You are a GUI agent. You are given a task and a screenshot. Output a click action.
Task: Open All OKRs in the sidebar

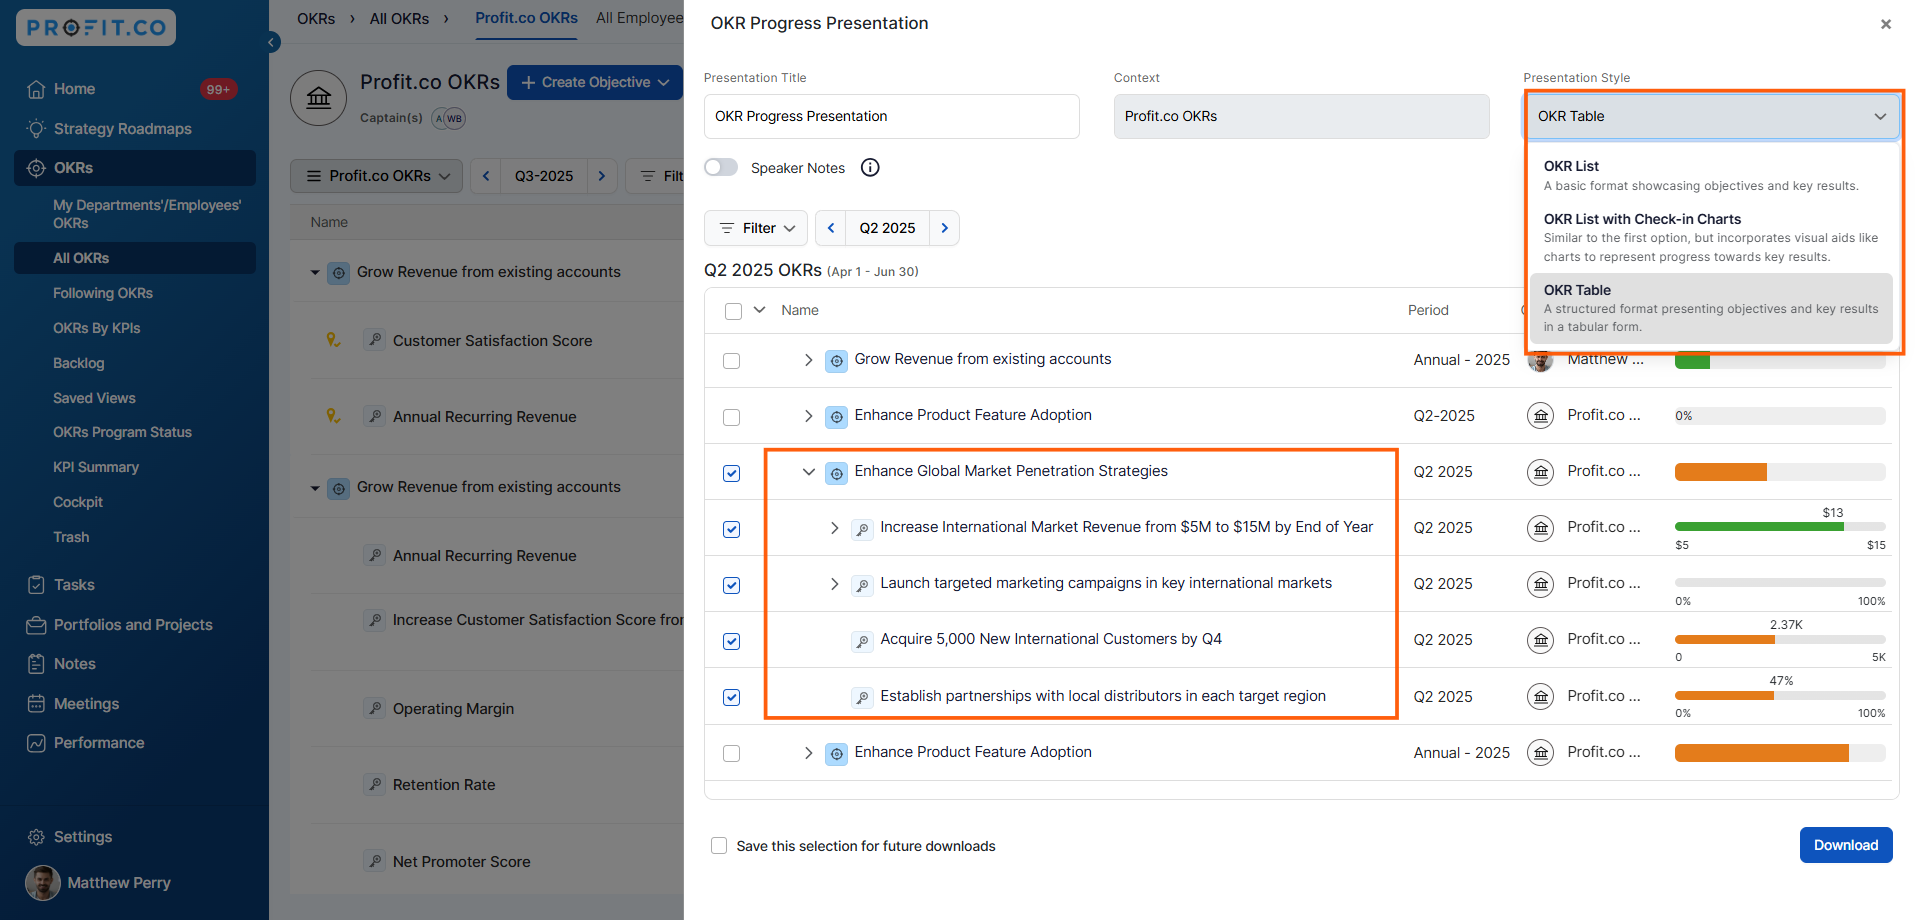click(134, 258)
